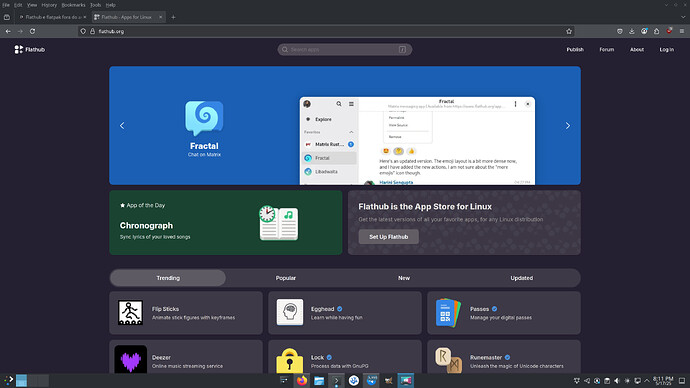This screenshot has height=388, width=690.
Task: Open the Chronograph App of the Day card
Action: (x=226, y=223)
